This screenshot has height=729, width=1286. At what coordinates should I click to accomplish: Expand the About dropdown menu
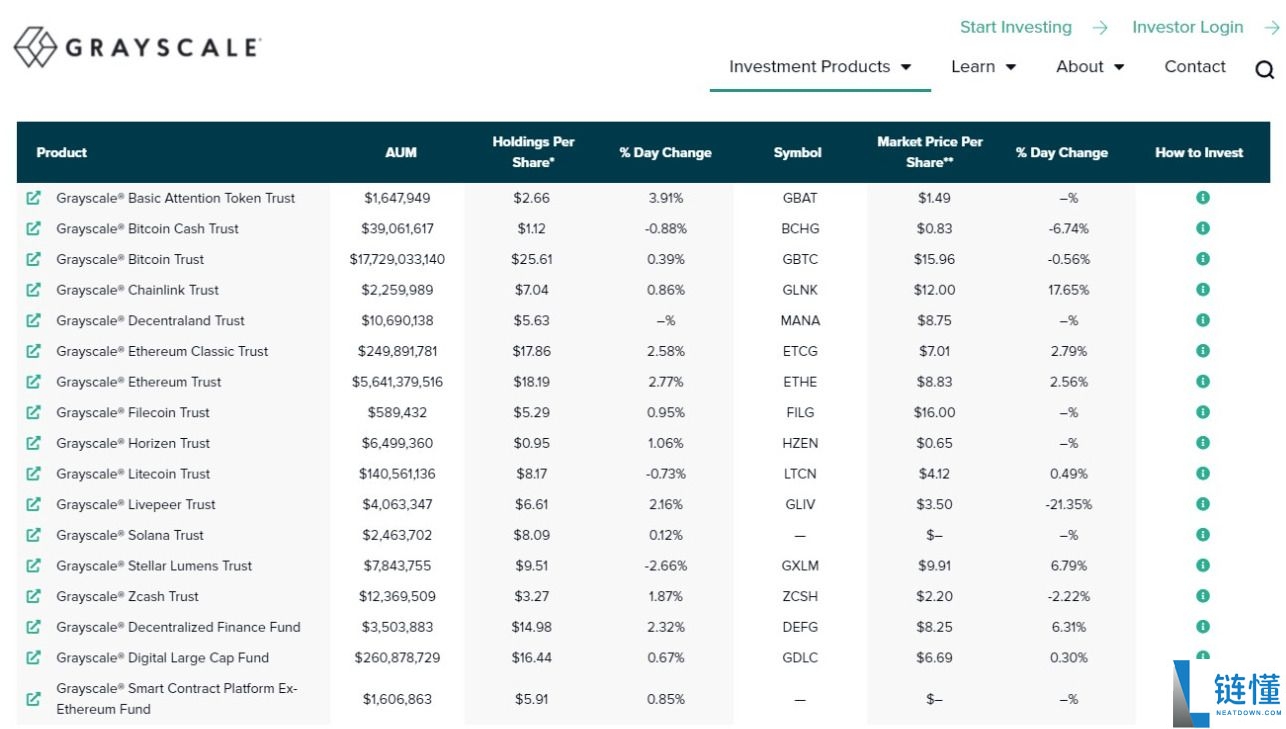tap(1090, 67)
